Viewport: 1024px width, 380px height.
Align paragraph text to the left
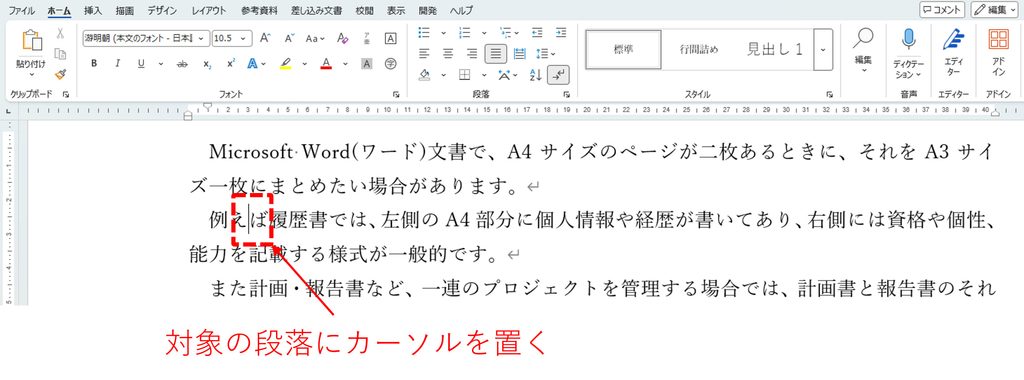(424, 54)
